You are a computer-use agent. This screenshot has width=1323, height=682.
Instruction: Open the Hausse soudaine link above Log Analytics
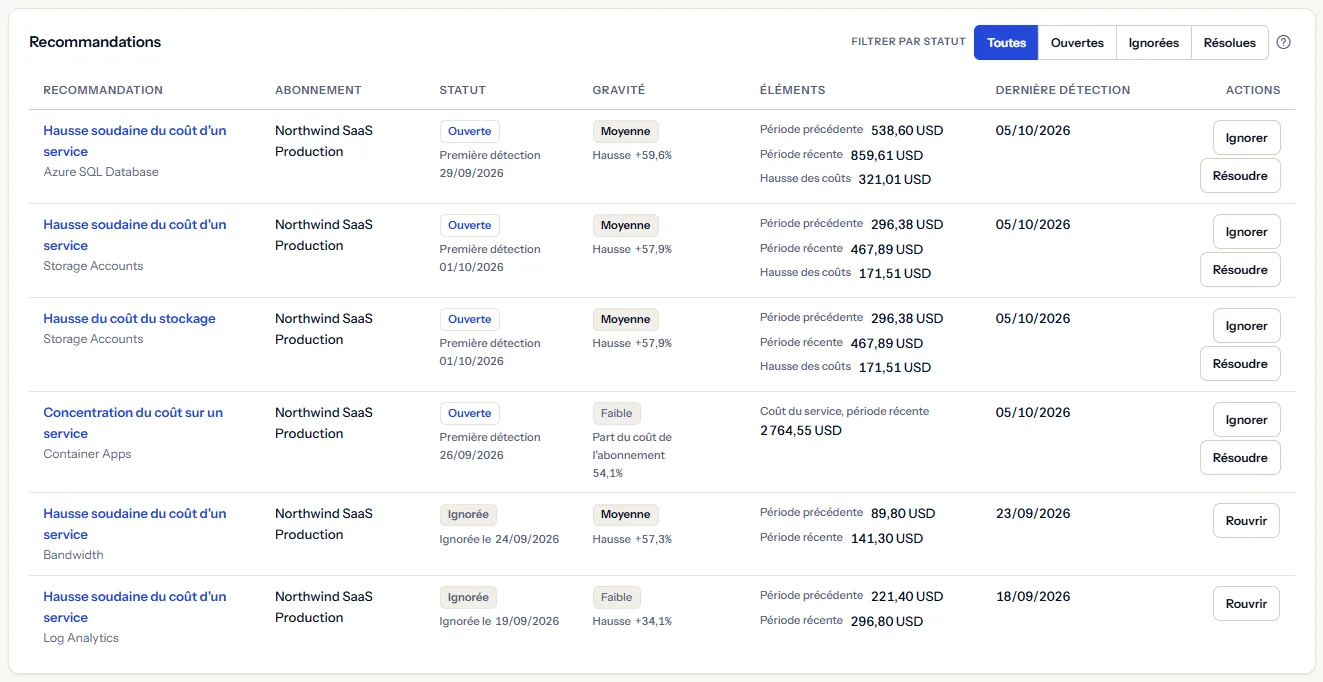click(x=135, y=607)
